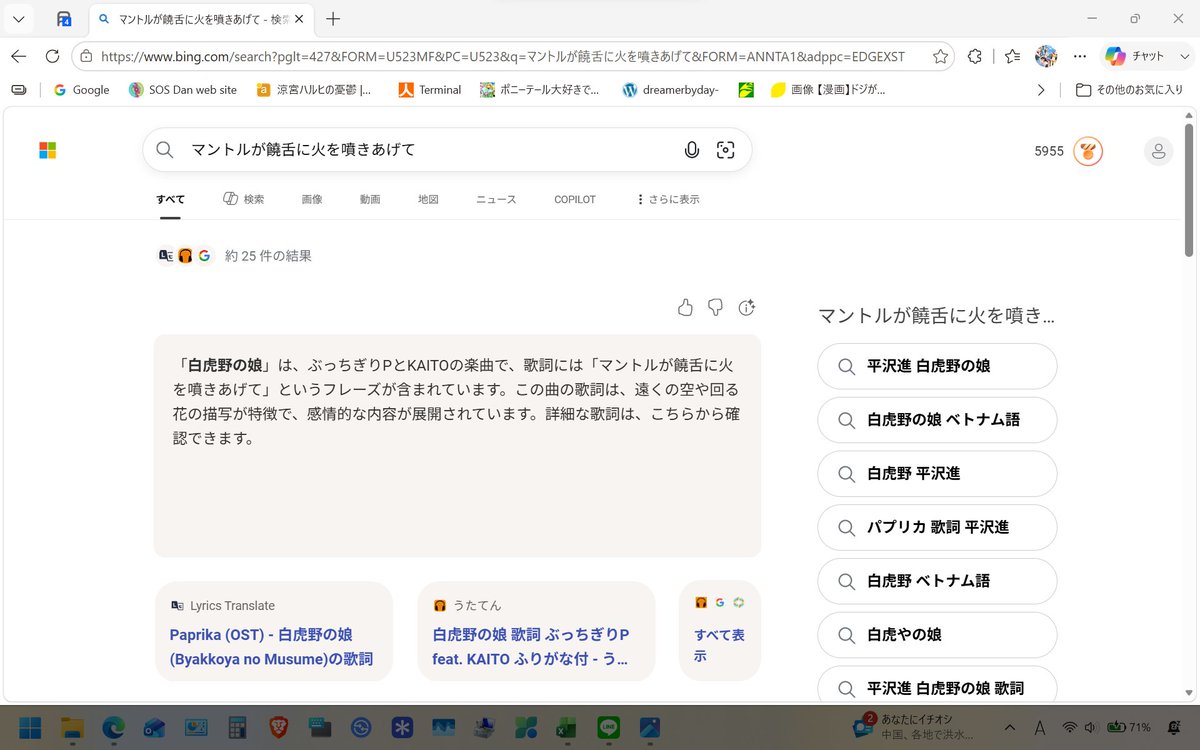
Task: Click すべて表示 sources card
Action: point(720,631)
